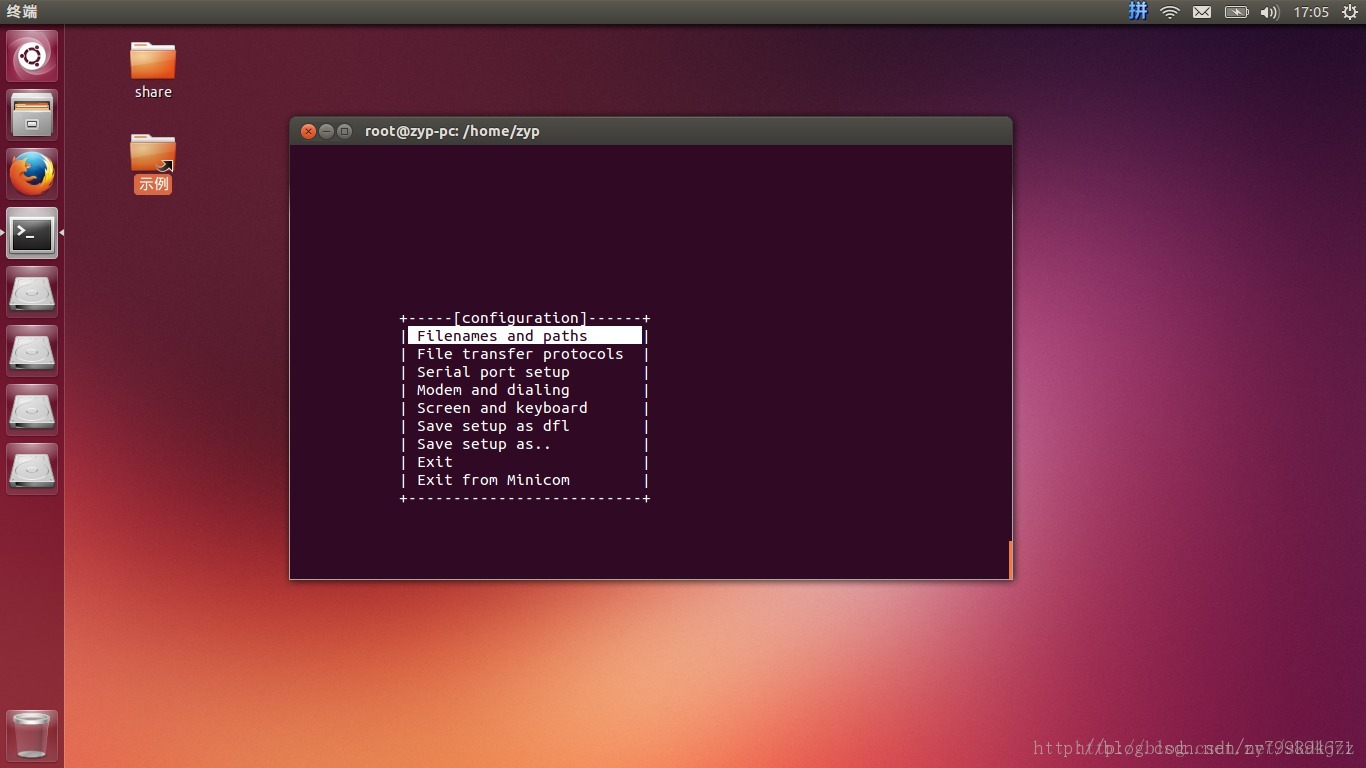1366x768 pixels.
Task: Launch Firefox from the launcher
Action: tap(32, 174)
